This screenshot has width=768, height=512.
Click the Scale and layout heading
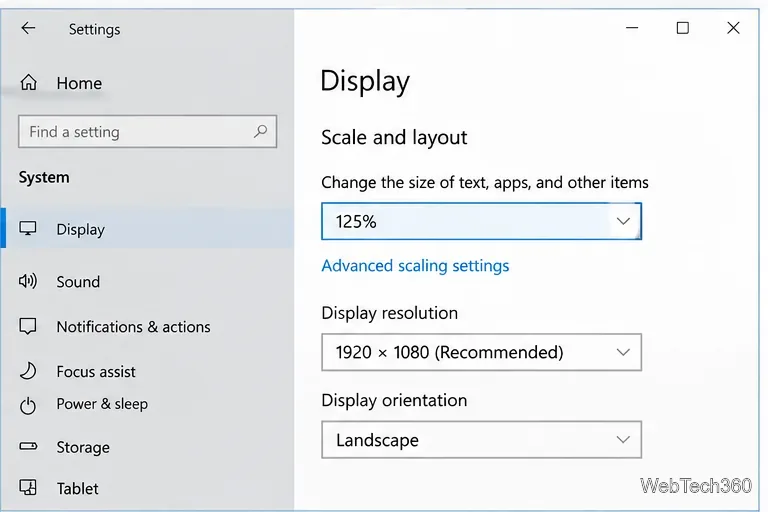click(x=394, y=137)
